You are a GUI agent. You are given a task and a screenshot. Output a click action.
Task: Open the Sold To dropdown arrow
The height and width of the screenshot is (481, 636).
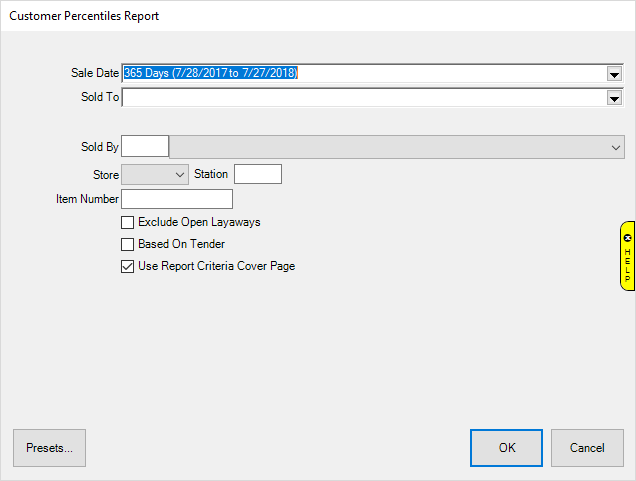pos(614,98)
